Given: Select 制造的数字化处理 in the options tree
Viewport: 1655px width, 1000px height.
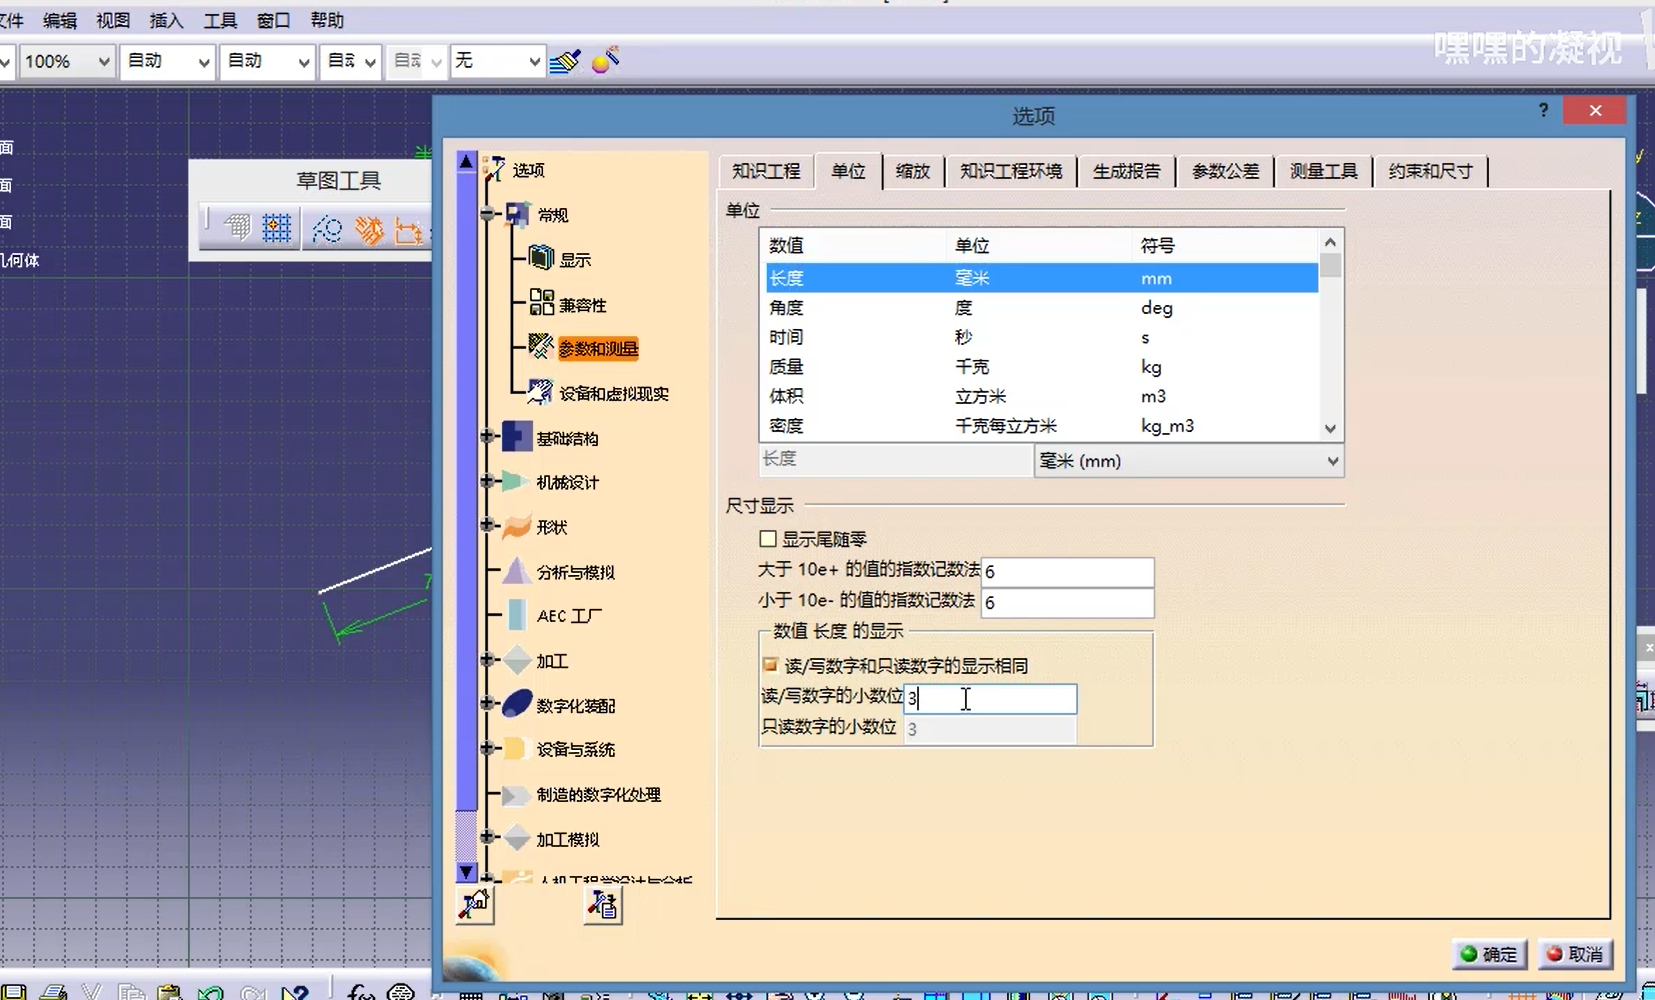Looking at the screenshot, I should (598, 795).
